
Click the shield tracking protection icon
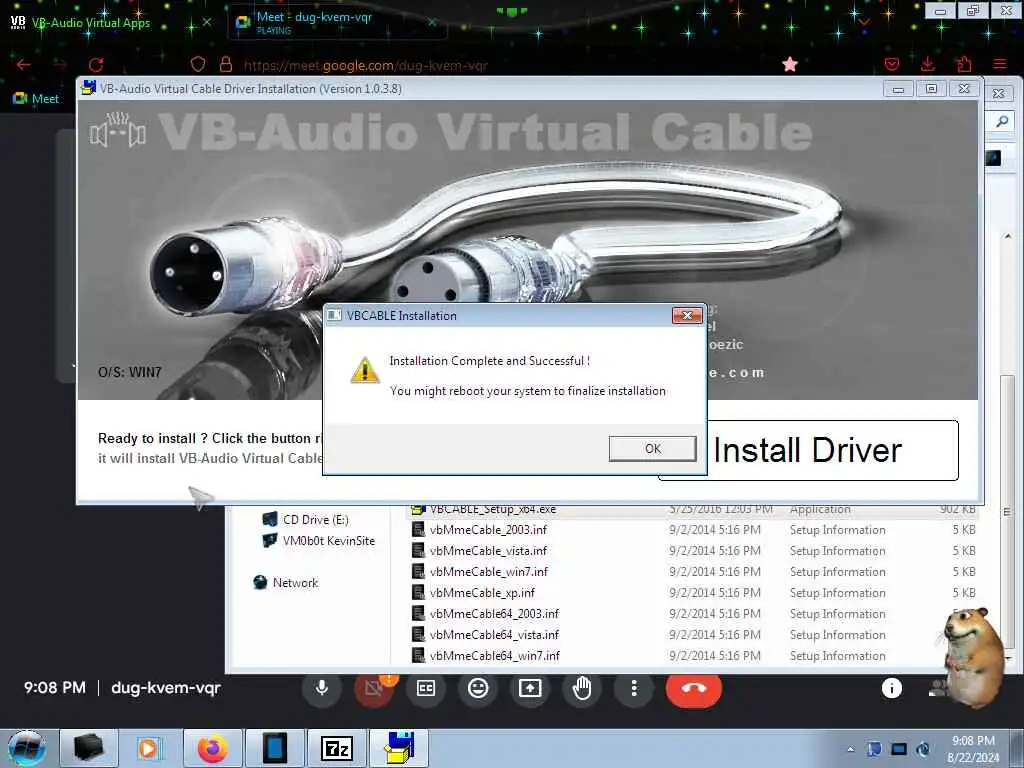[x=198, y=64]
